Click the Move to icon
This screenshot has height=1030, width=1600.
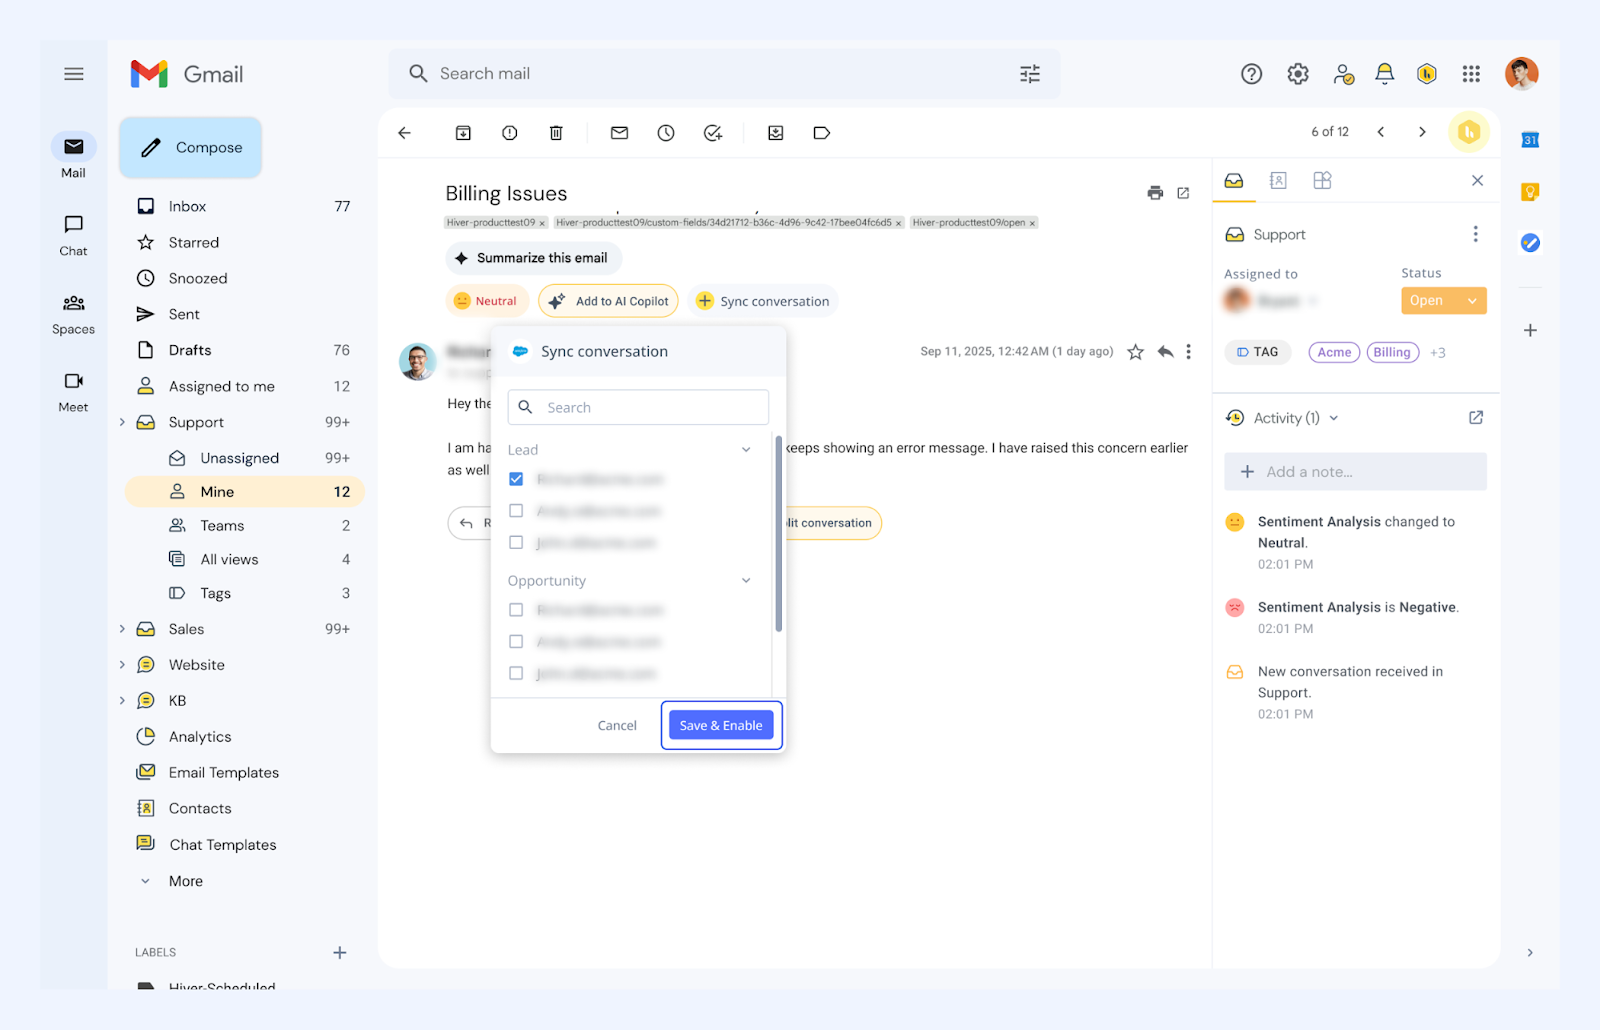tap(776, 133)
